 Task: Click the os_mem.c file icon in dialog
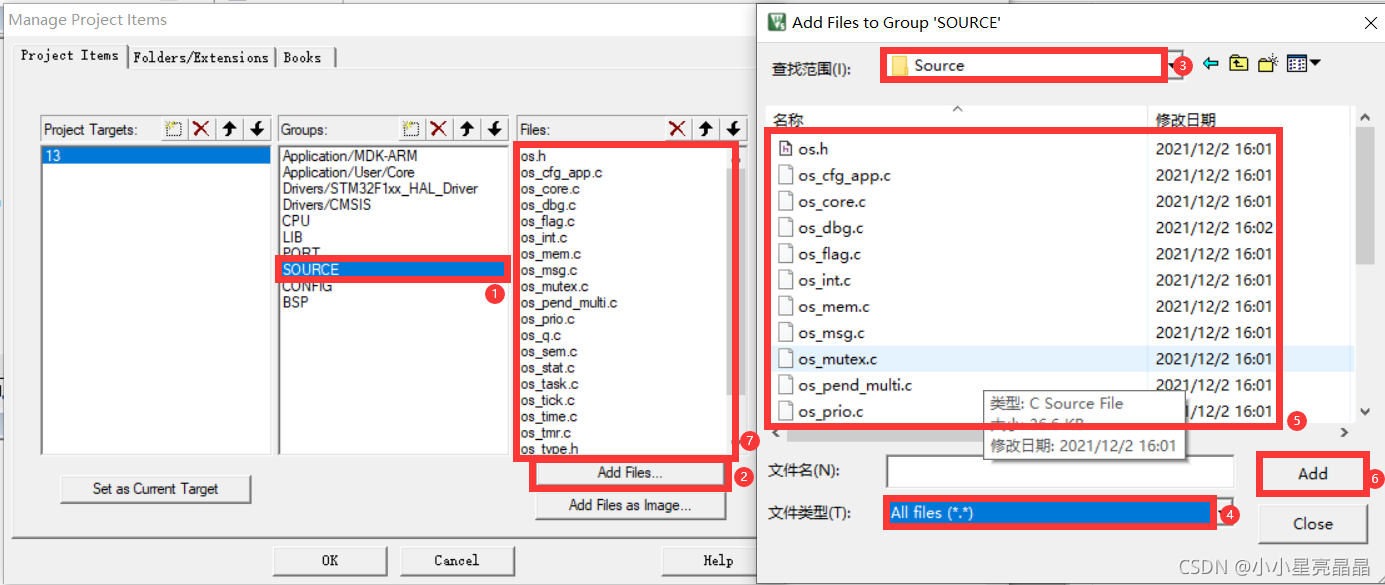(785, 306)
